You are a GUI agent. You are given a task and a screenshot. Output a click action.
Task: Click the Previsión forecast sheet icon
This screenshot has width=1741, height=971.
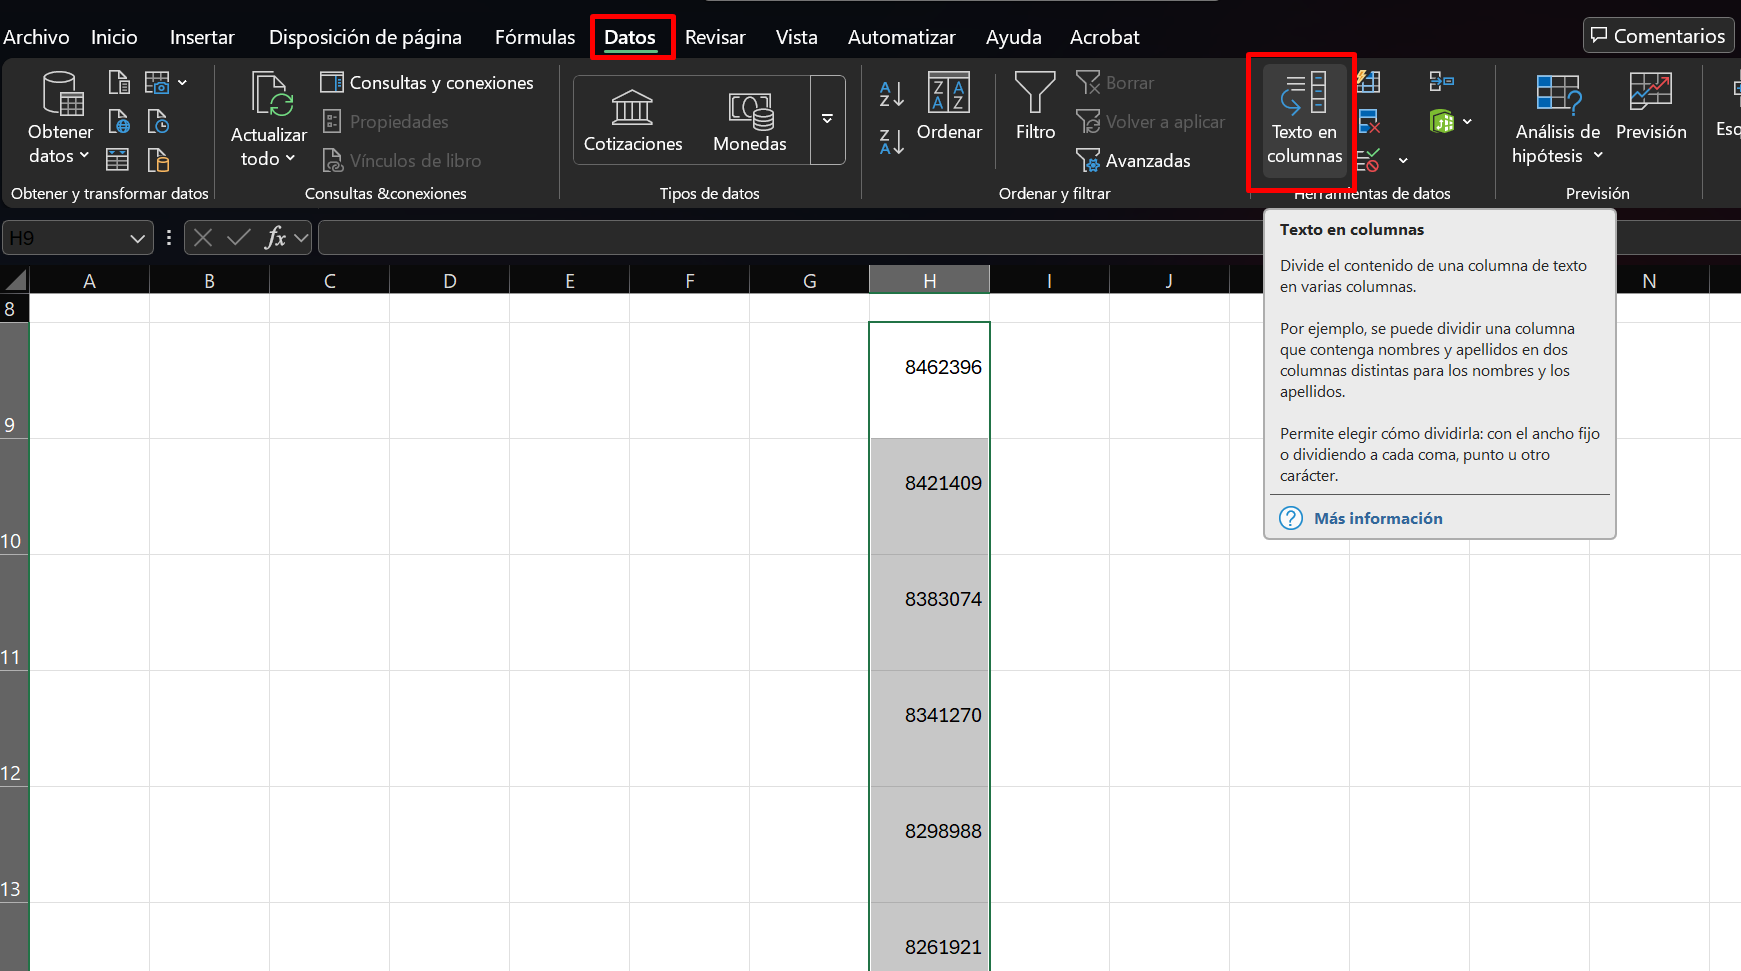click(x=1650, y=107)
